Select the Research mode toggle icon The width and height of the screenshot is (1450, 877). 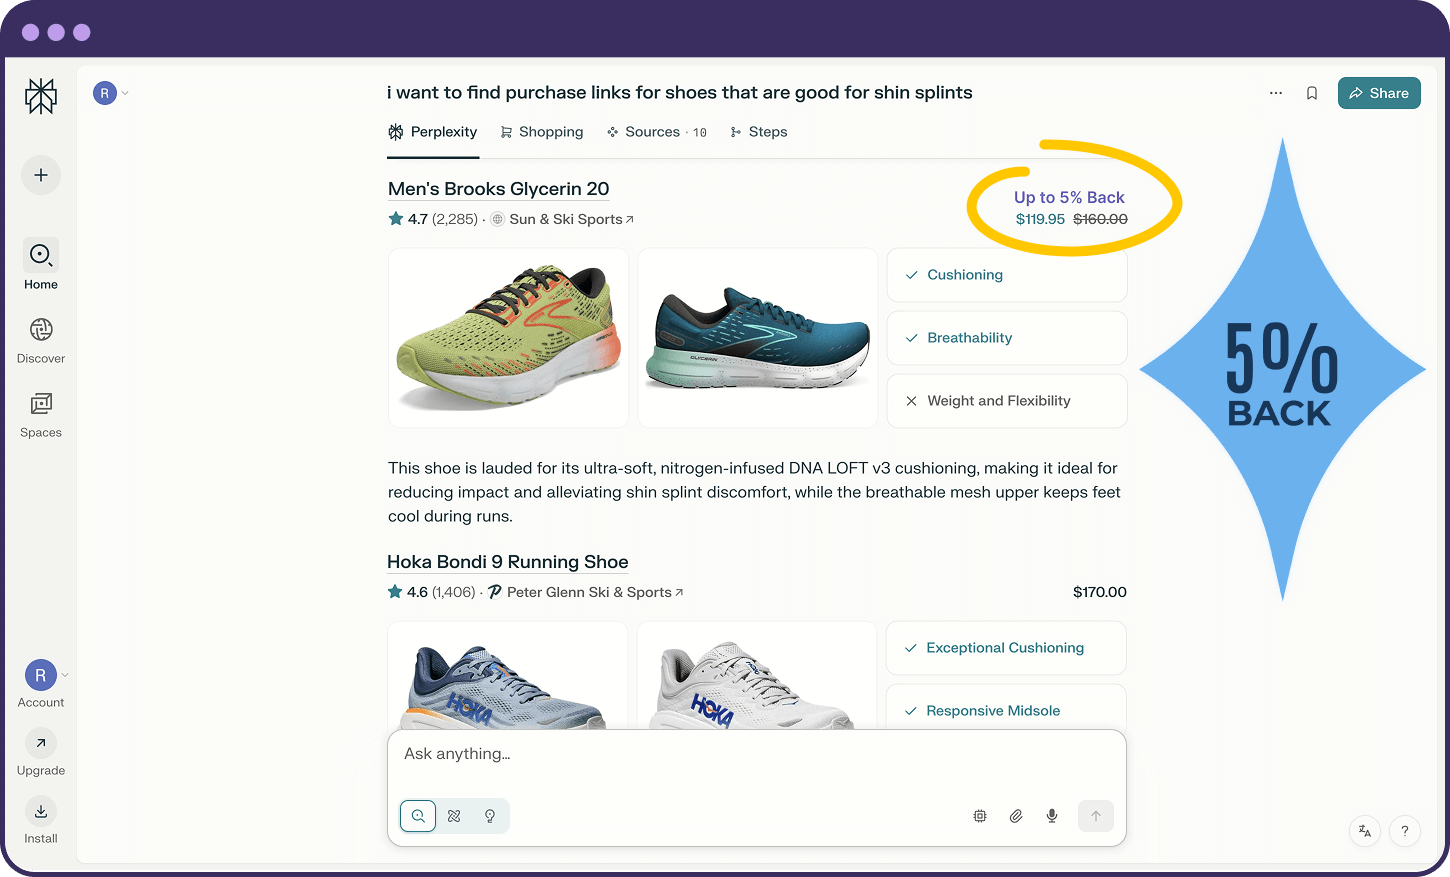(454, 816)
